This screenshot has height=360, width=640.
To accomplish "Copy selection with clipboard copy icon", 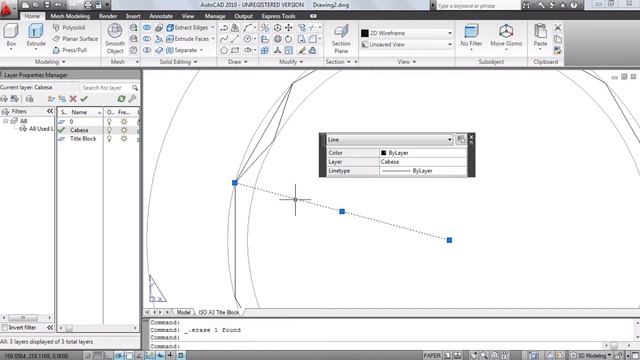I will coord(558,39).
